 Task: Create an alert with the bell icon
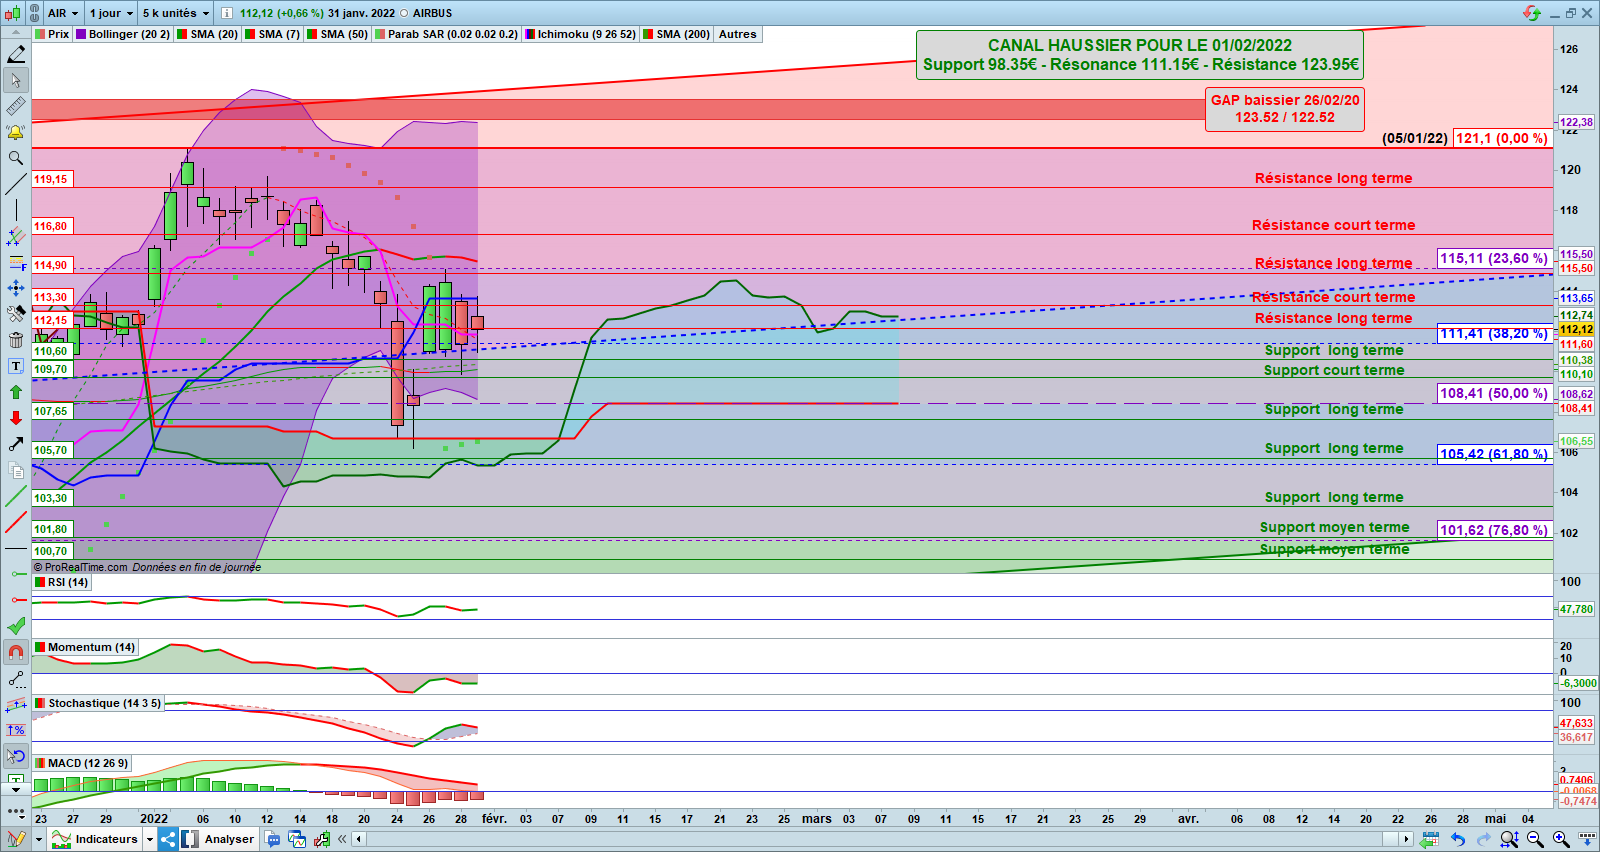tap(16, 132)
